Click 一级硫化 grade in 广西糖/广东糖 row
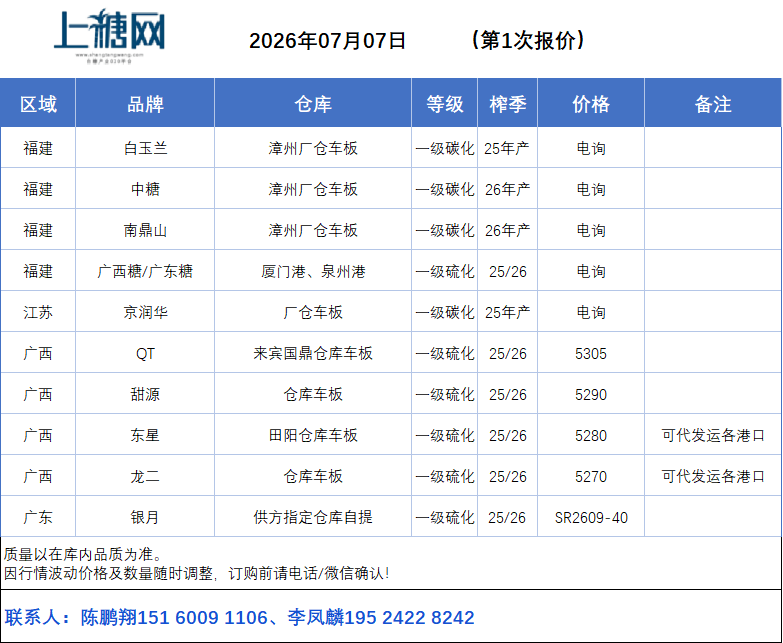Image resolution: width=783 pixels, height=643 pixels. pyautogui.click(x=444, y=271)
